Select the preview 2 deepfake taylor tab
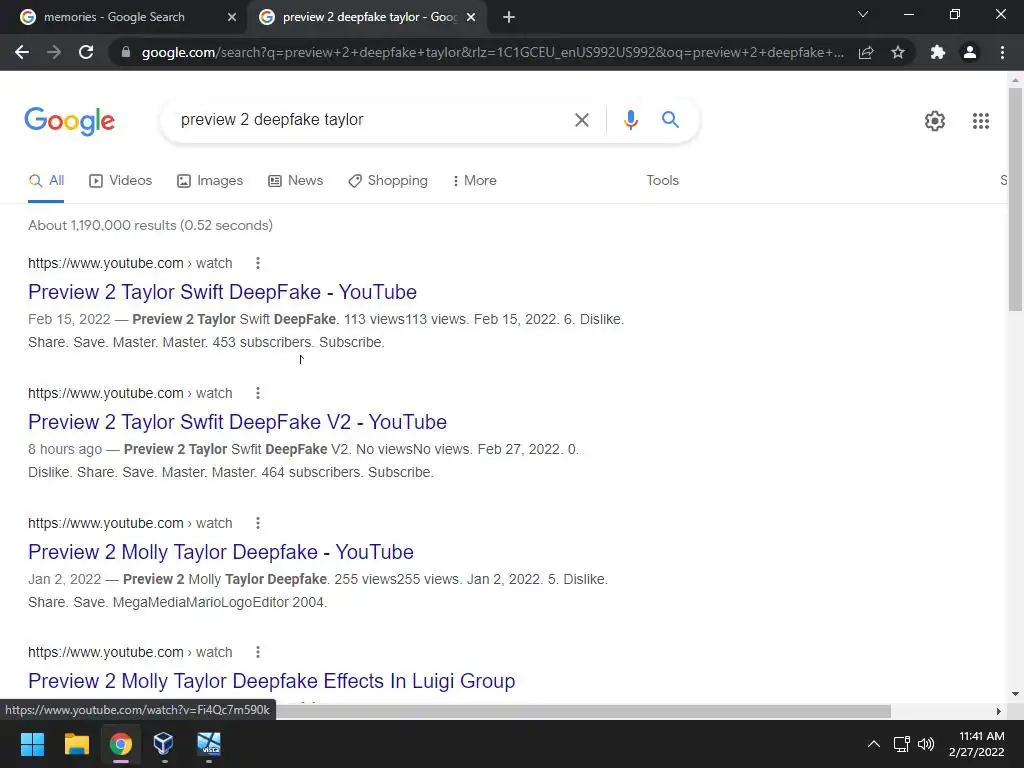Viewport: 1024px width, 768px height. coord(366,17)
